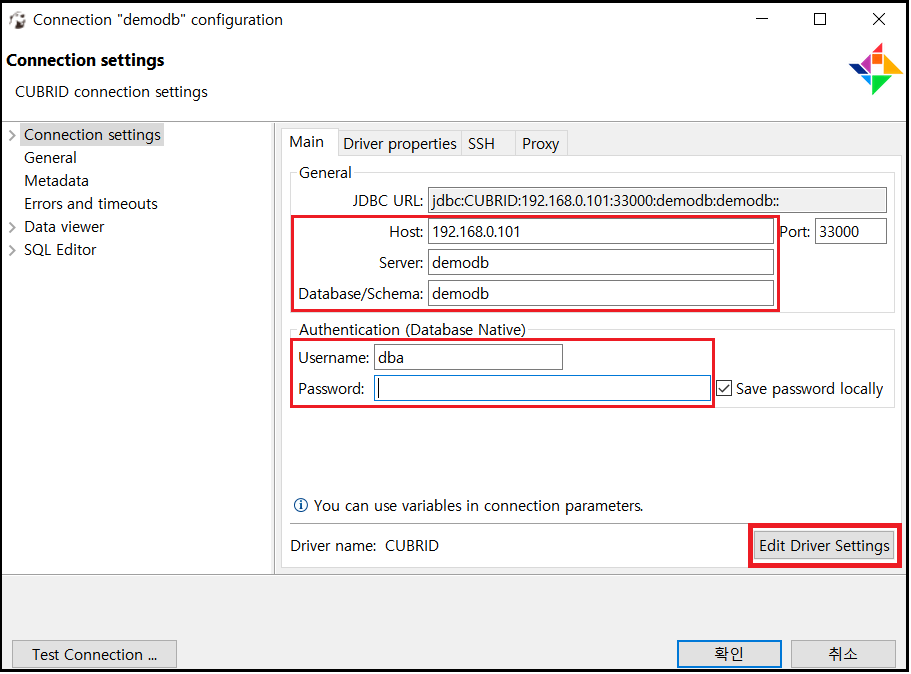Expand the Connection settings tree node
911x674 pixels.
(x=12, y=135)
